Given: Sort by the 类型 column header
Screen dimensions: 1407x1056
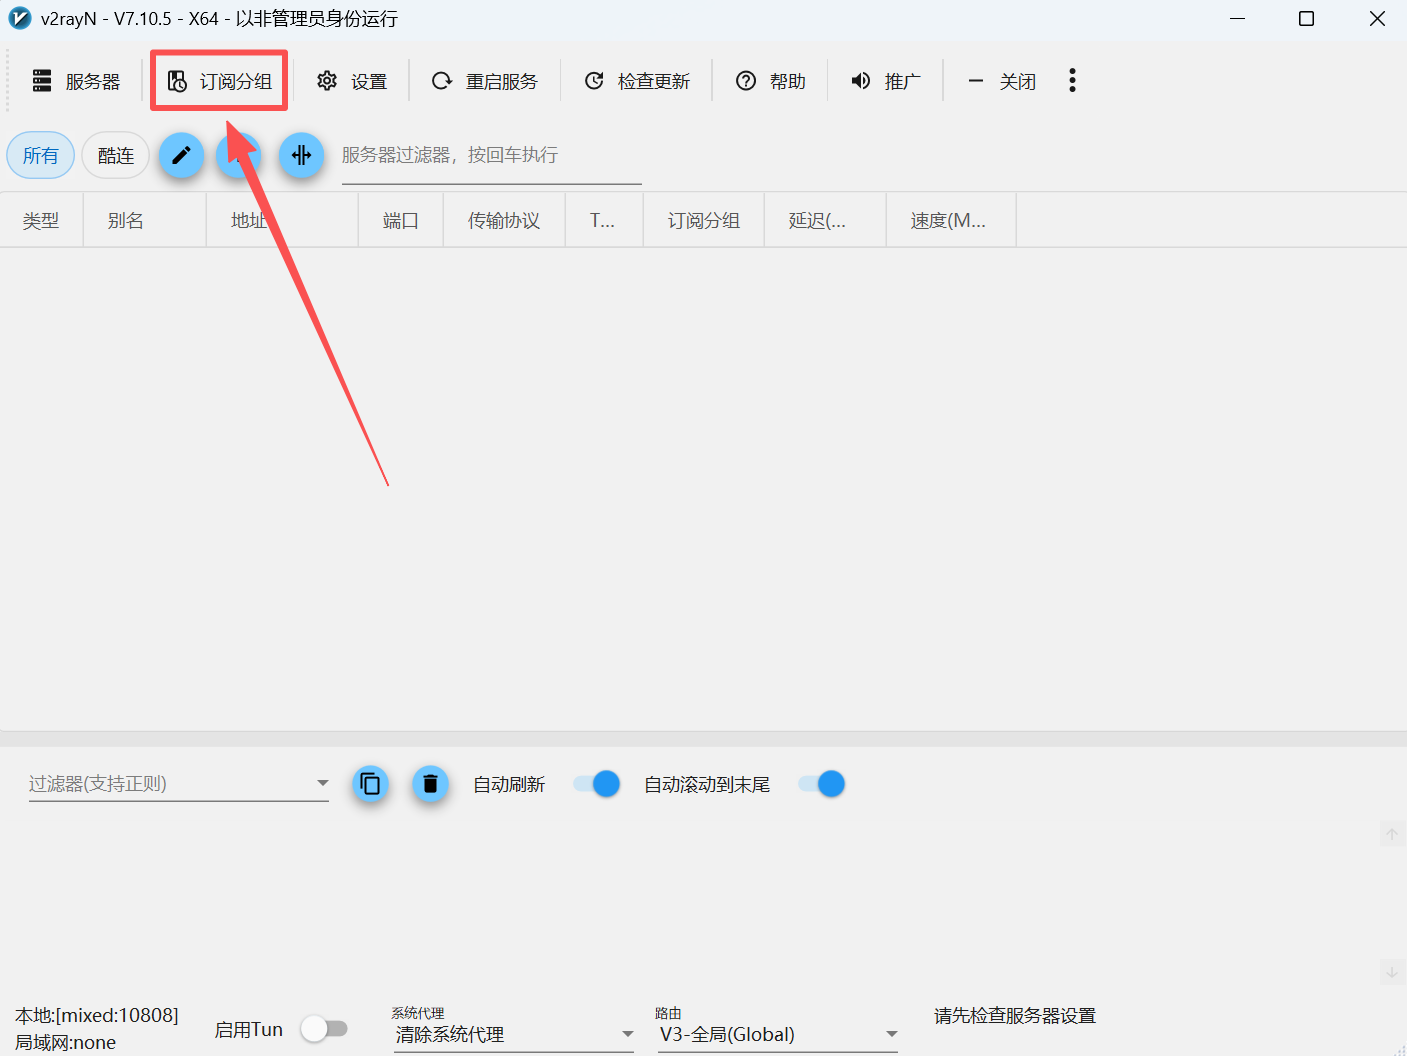Looking at the screenshot, I should click(41, 220).
